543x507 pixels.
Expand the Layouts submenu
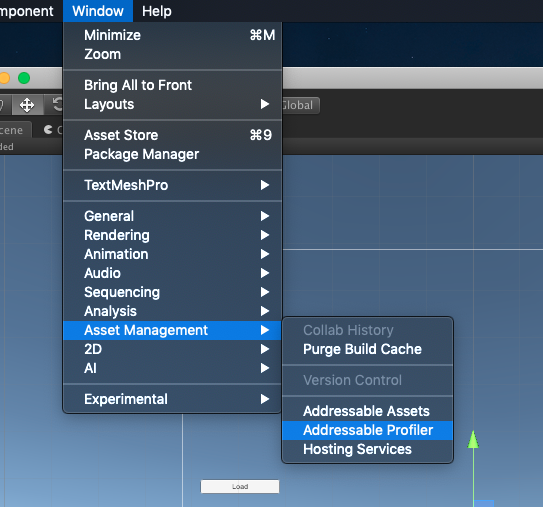tap(172, 104)
